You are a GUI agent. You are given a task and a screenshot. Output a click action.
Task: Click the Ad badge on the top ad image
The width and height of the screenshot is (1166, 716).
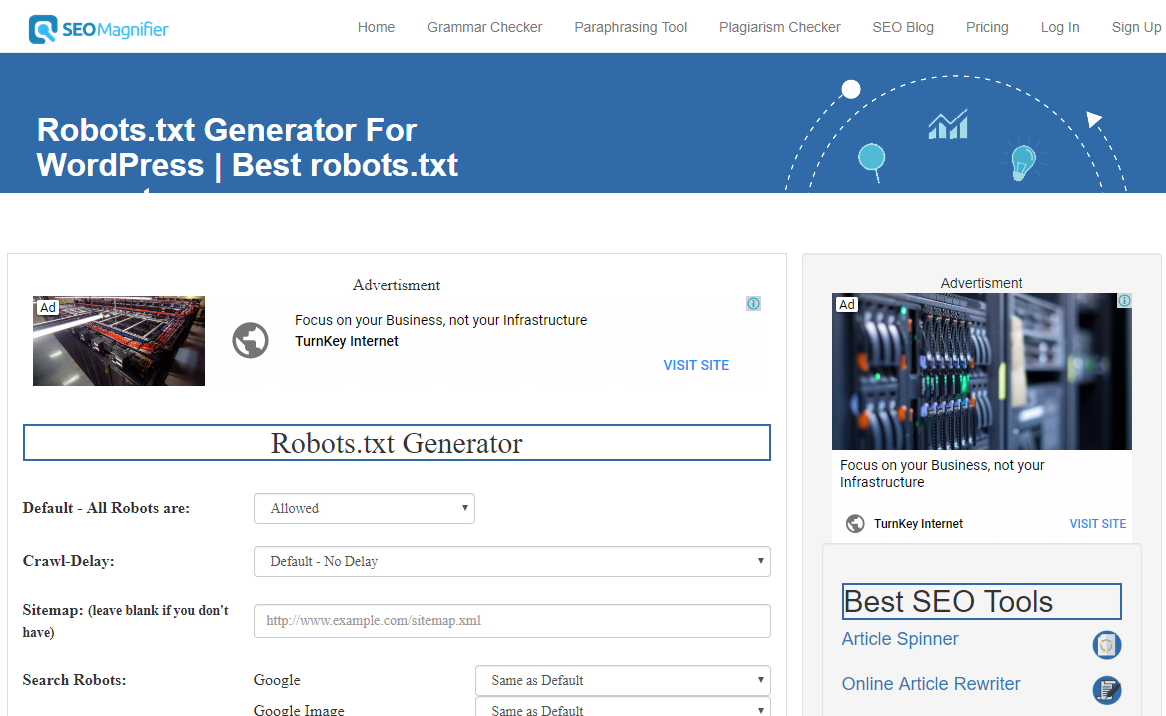tap(47, 307)
